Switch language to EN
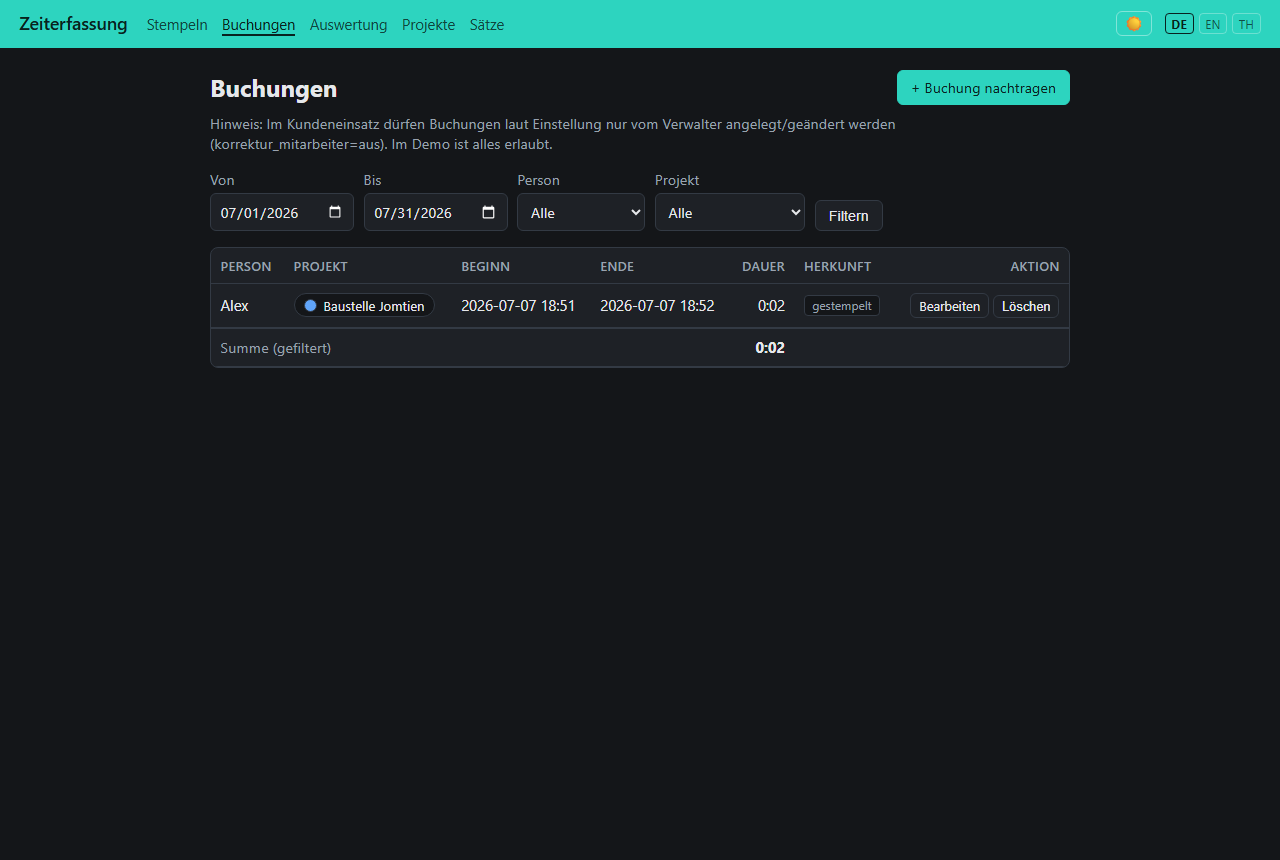The height and width of the screenshot is (860, 1280). pos(1213,24)
